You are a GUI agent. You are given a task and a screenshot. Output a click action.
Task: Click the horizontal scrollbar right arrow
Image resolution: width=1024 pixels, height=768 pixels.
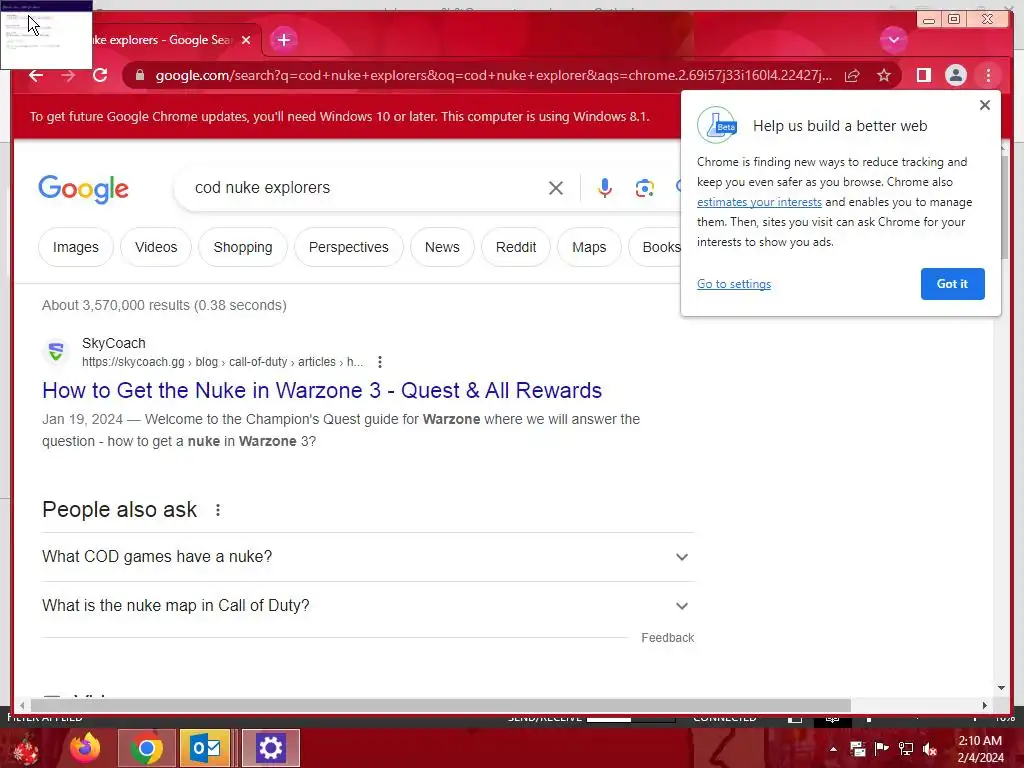985,705
